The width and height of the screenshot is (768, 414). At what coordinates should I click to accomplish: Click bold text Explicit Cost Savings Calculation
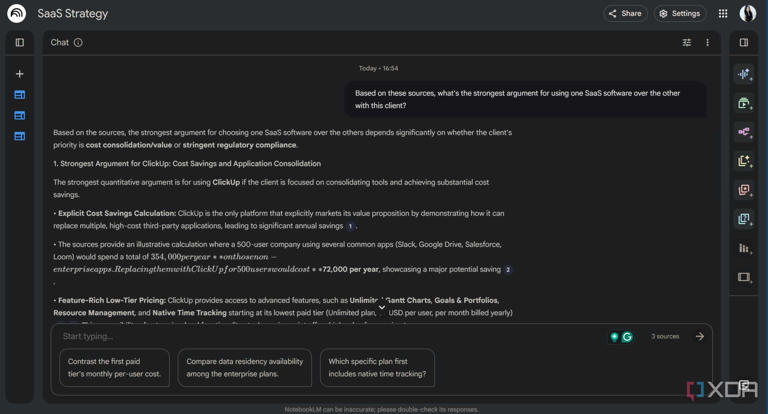pos(117,213)
